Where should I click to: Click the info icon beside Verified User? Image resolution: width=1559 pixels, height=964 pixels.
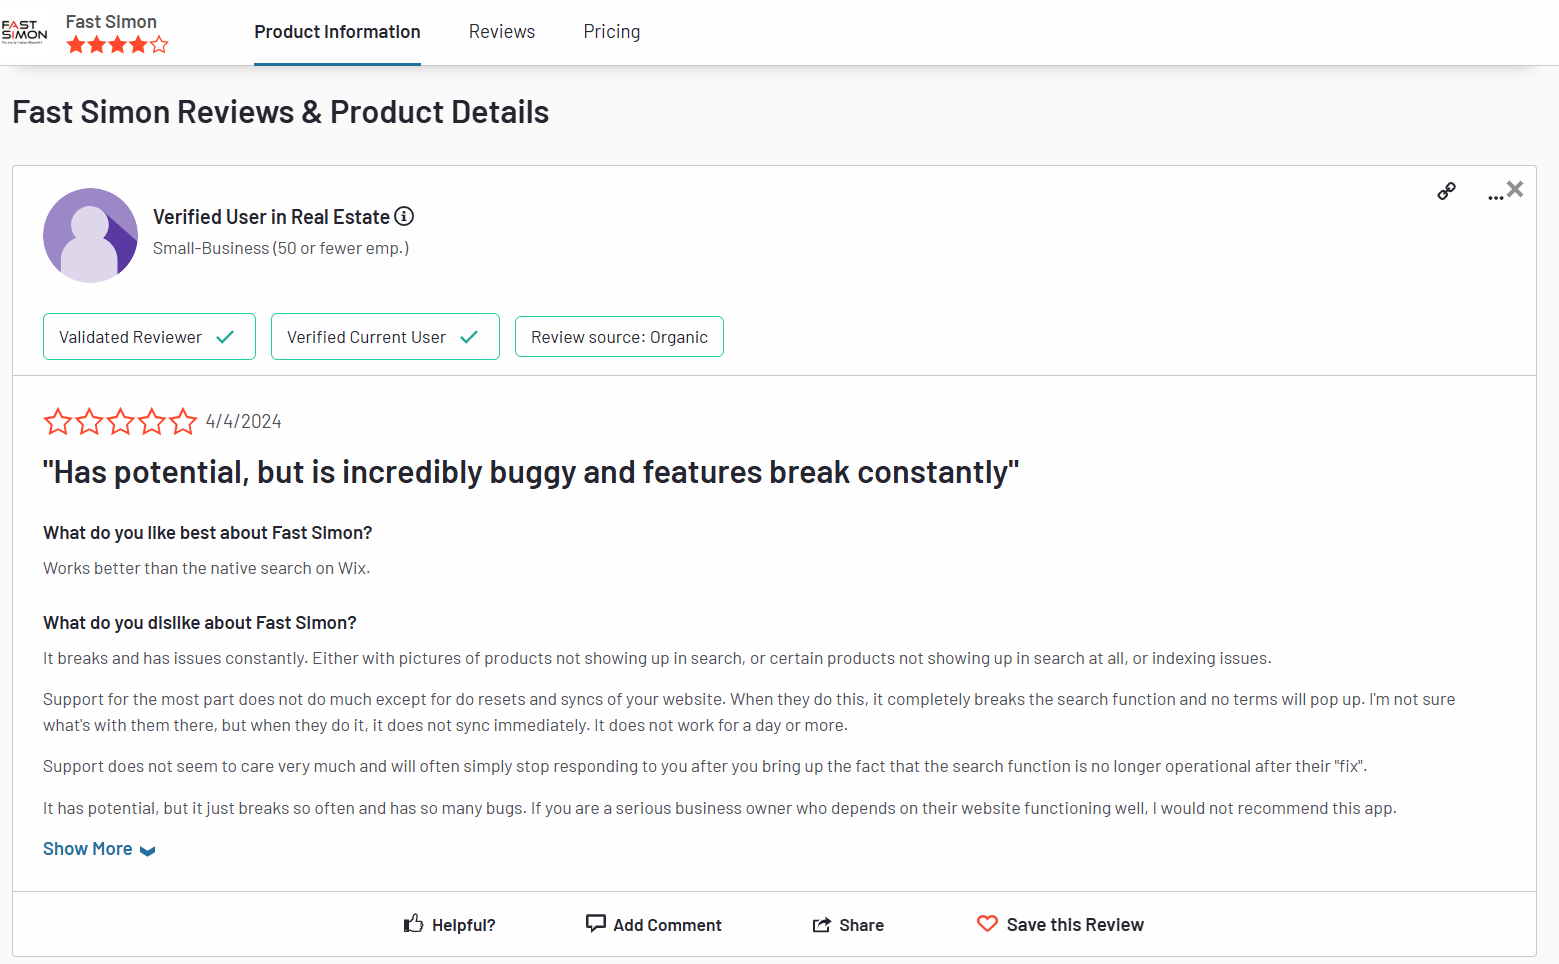(404, 216)
